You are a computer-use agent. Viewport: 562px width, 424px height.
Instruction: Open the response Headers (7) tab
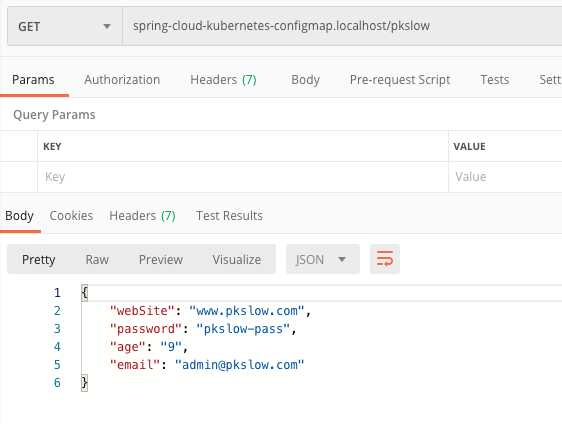142,216
